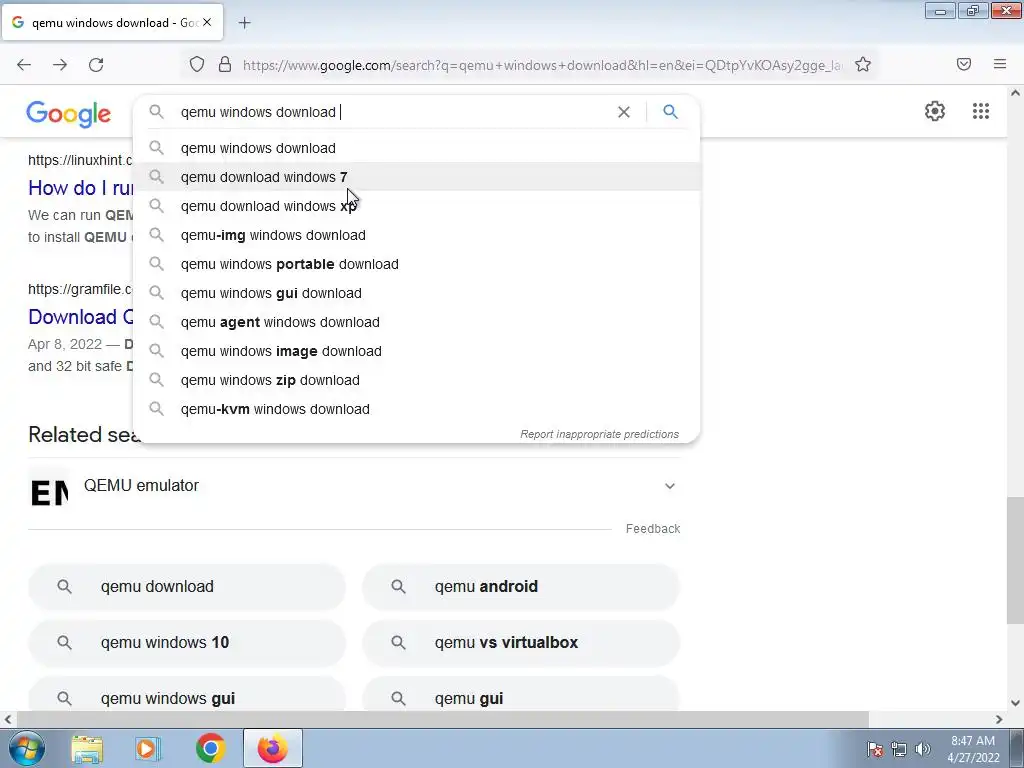The image size is (1024, 768).
Task: Open the Windows Start menu orb
Action: pyautogui.click(x=27, y=748)
